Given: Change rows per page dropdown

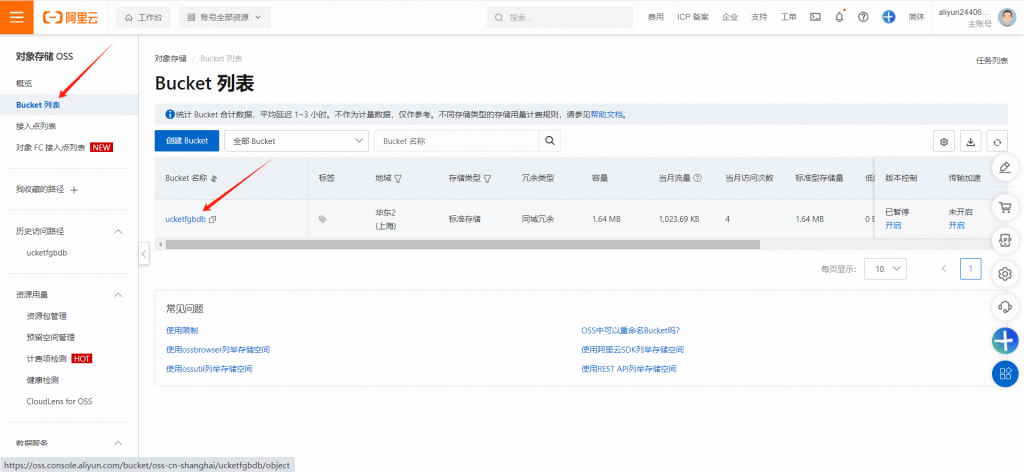Looking at the screenshot, I should [885, 268].
